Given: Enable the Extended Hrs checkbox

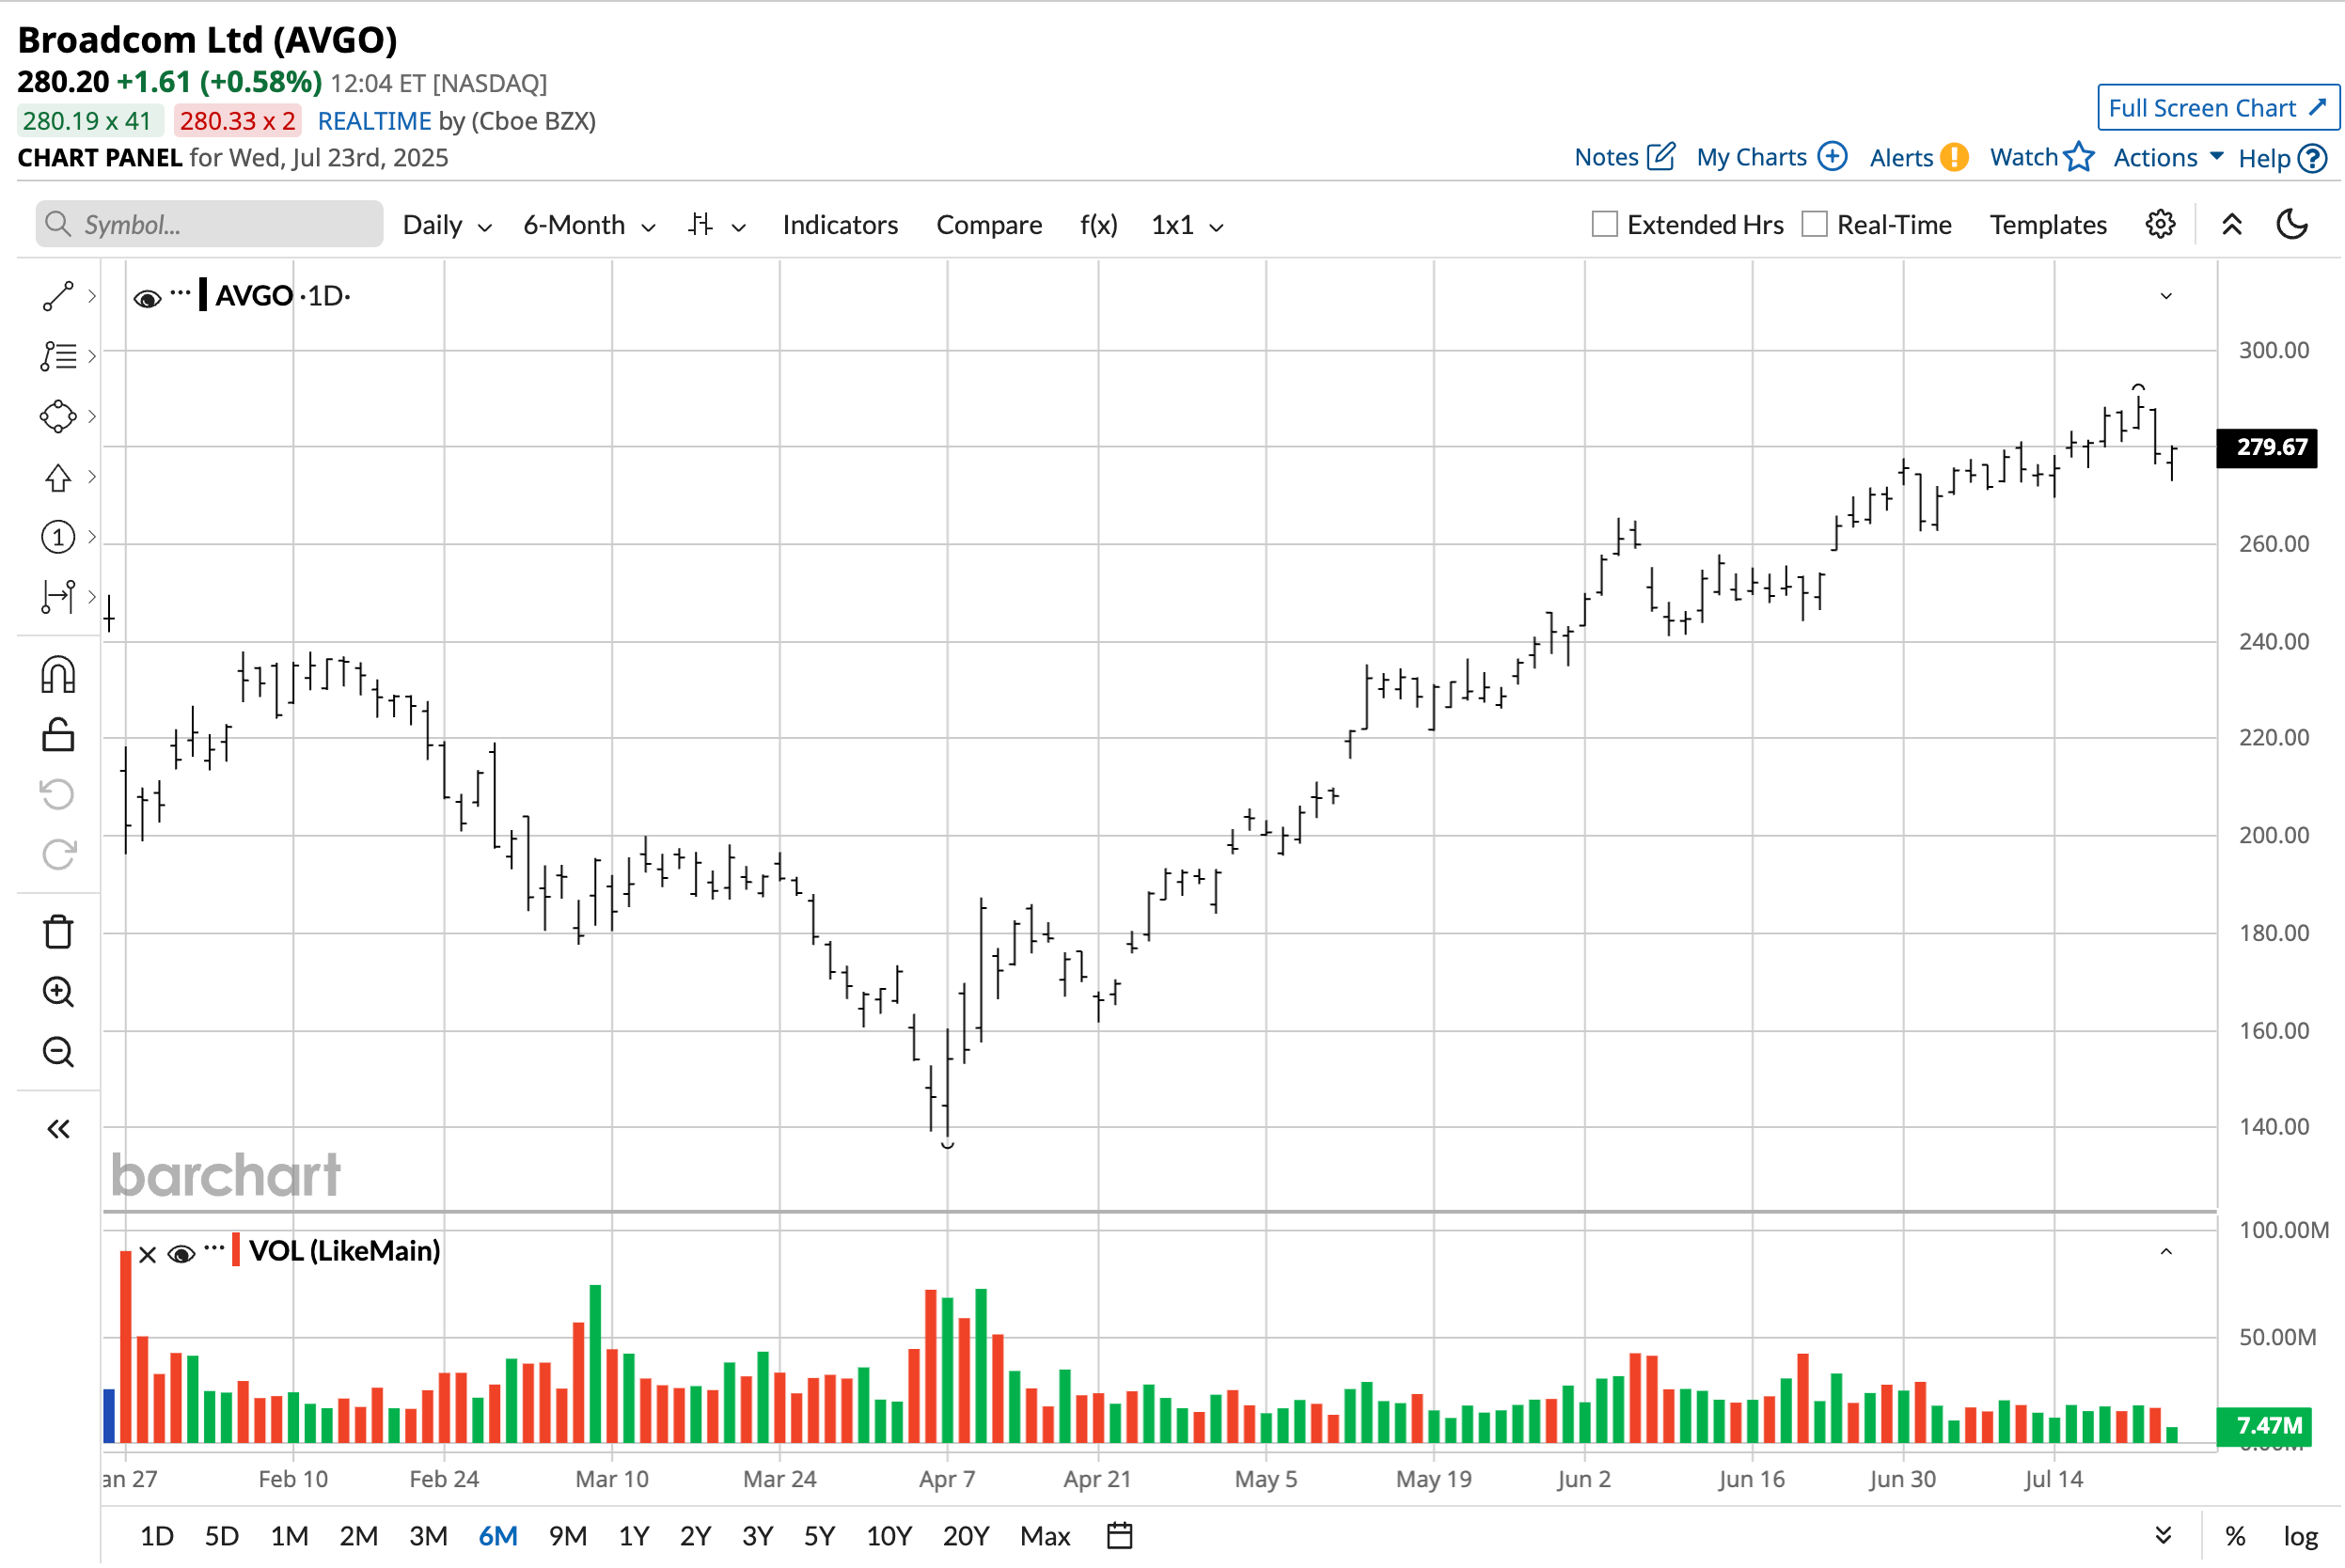Looking at the screenshot, I should click(1604, 224).
